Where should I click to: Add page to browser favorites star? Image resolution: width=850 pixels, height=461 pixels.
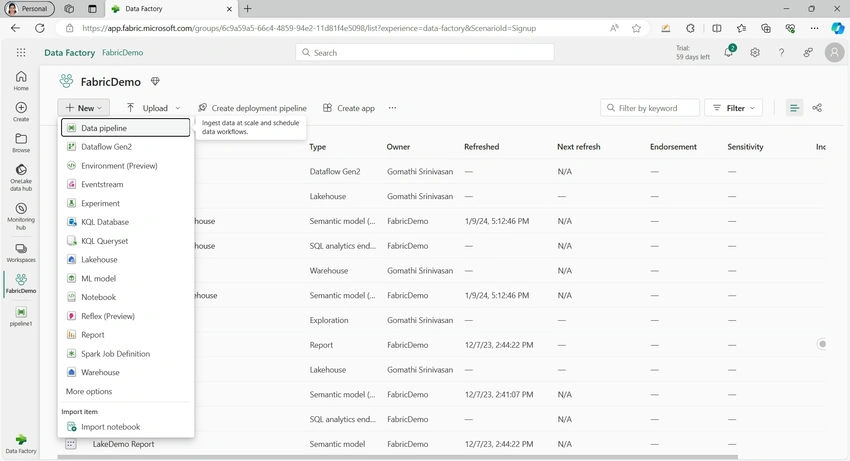(636, 28)
